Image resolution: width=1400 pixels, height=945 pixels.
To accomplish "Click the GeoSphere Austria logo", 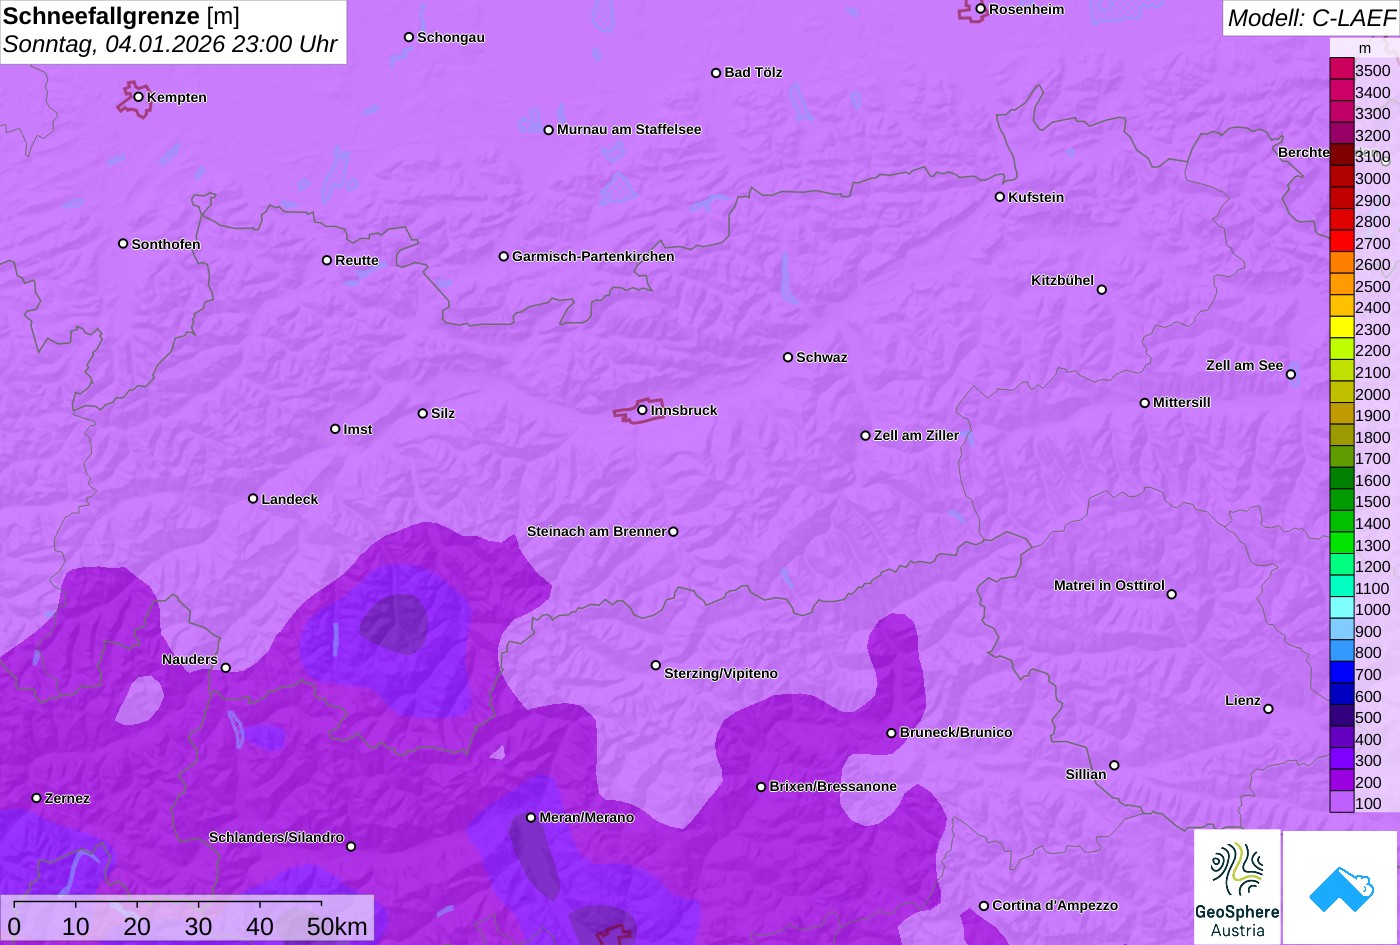I will pos(1237,887).
